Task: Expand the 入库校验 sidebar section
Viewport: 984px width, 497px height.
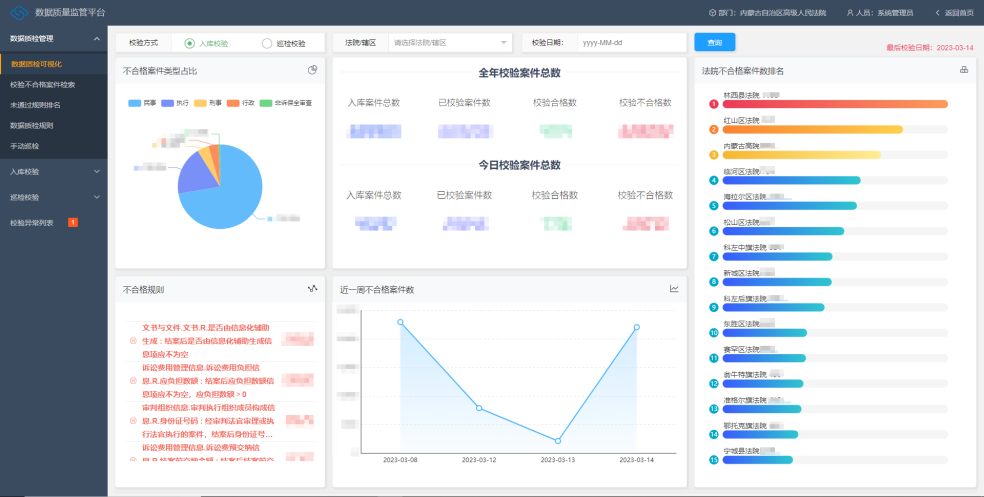Action: tap(53, 172)
